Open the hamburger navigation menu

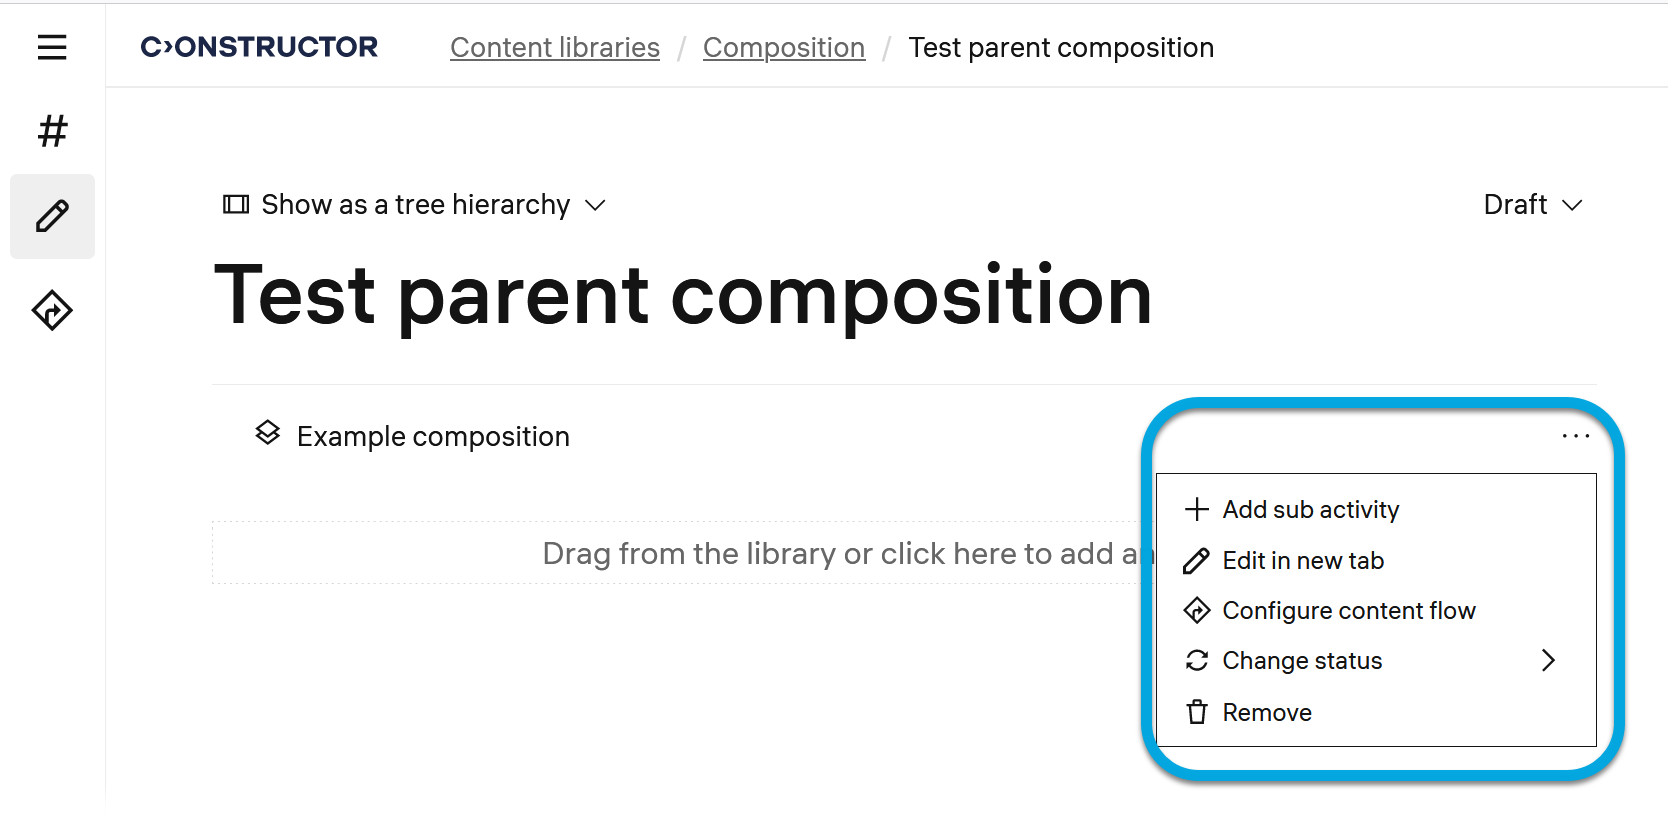(x=52, y=47)
